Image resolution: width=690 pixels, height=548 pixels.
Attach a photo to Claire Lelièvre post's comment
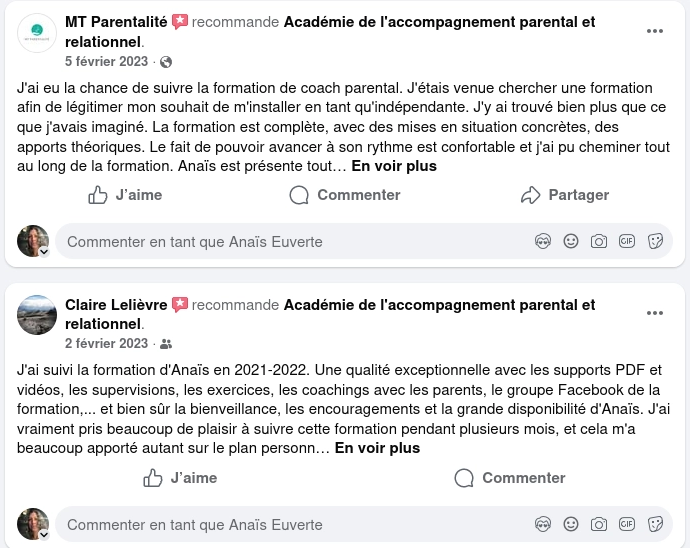[x=599, y=524]
